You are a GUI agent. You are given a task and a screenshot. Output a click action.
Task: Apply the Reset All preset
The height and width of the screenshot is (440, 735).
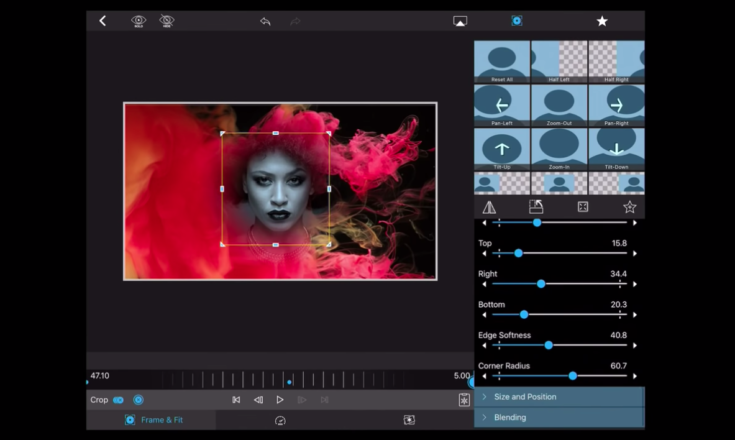coord(501,61)
